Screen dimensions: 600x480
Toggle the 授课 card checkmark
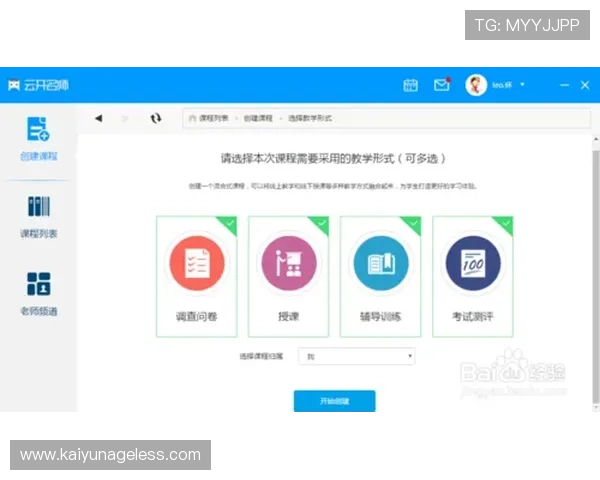pyautogui.click(x=321, y=223)
